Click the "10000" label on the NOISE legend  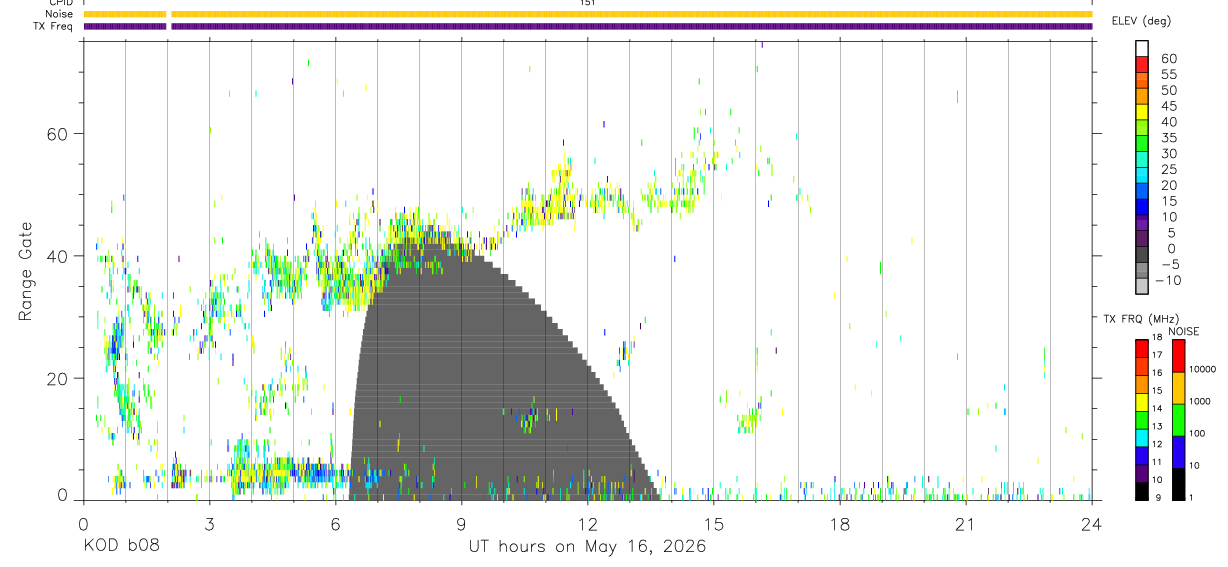[1202, 369]
